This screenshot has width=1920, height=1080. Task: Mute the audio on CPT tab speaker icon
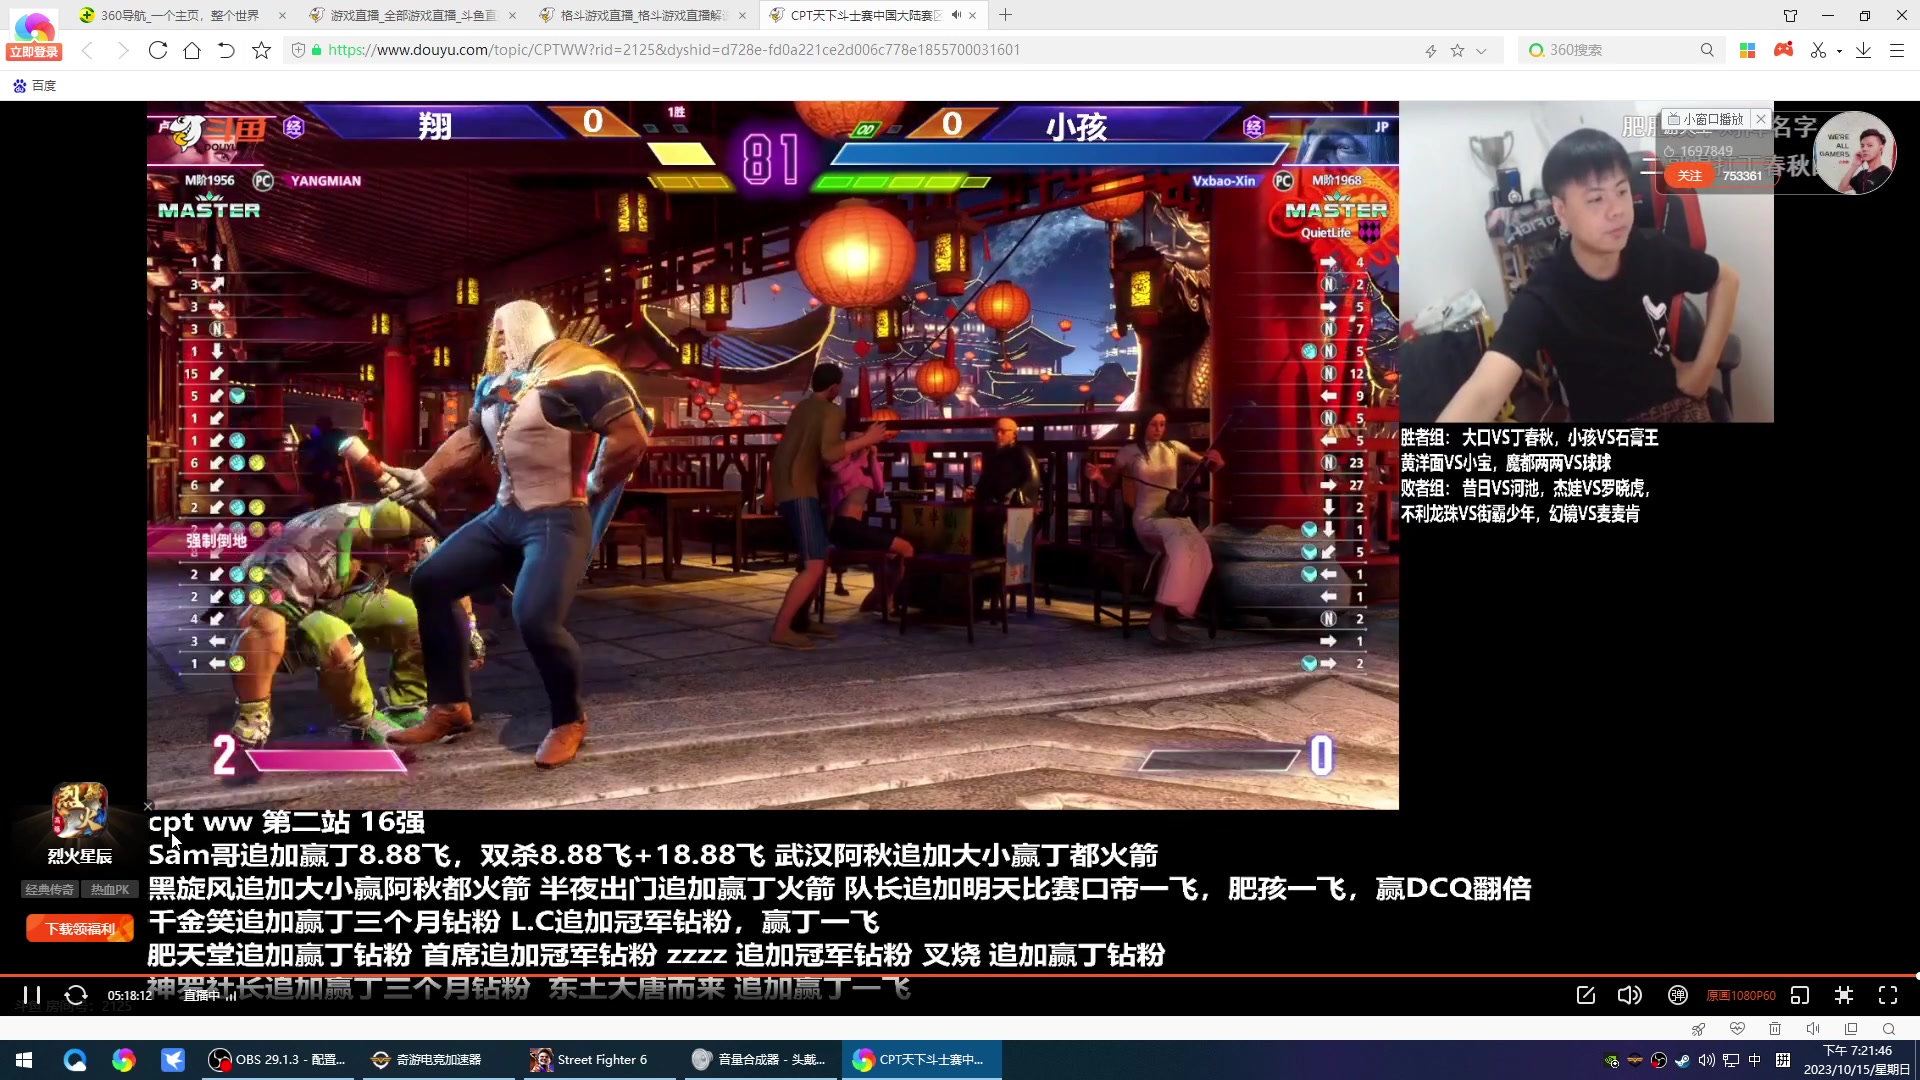[956, 15]
